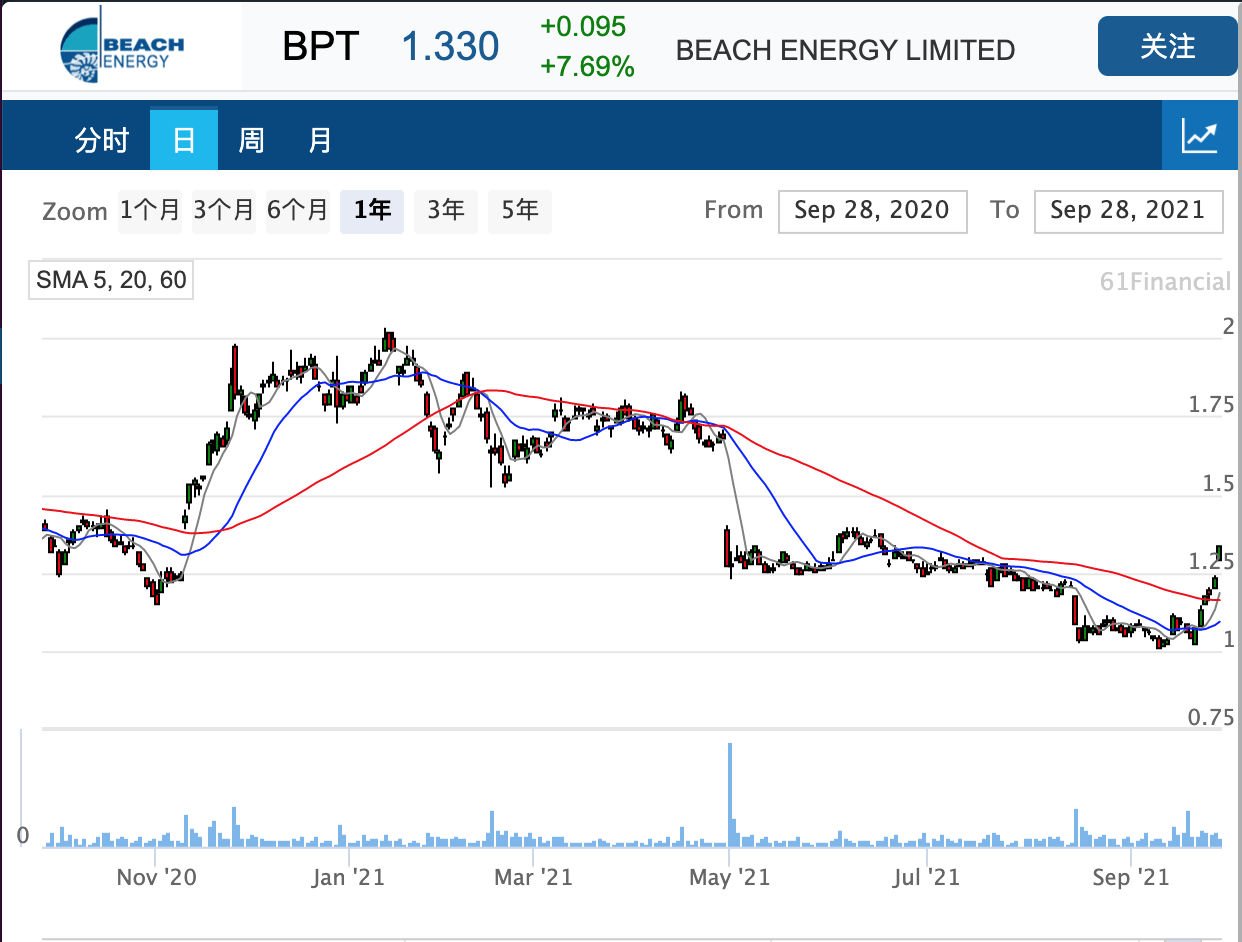Click the tallest volume bar near May '21
The width and height of the screenshot is (1242, 942).
tap(730, 795)
